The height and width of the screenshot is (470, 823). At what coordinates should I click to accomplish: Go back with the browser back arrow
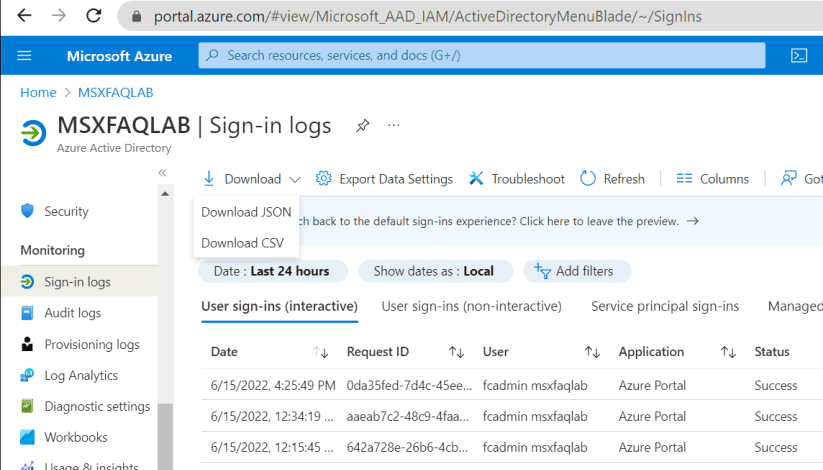(x=24, y=16)
